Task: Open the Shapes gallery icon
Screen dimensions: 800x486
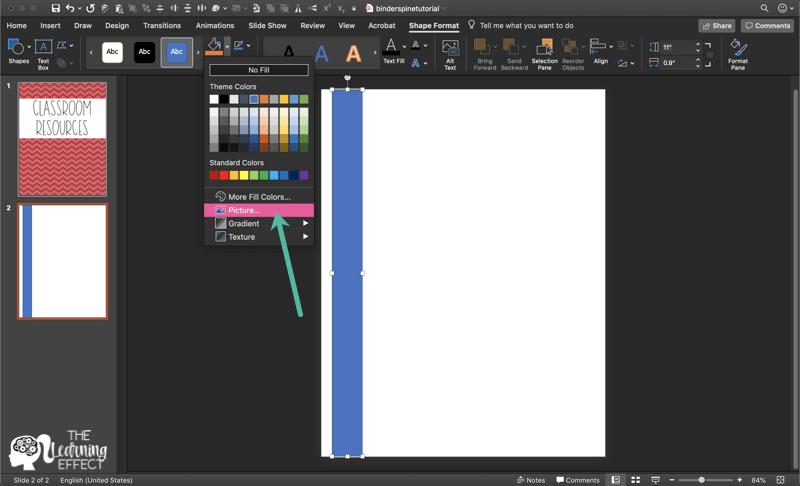Action: click(16, 47)
